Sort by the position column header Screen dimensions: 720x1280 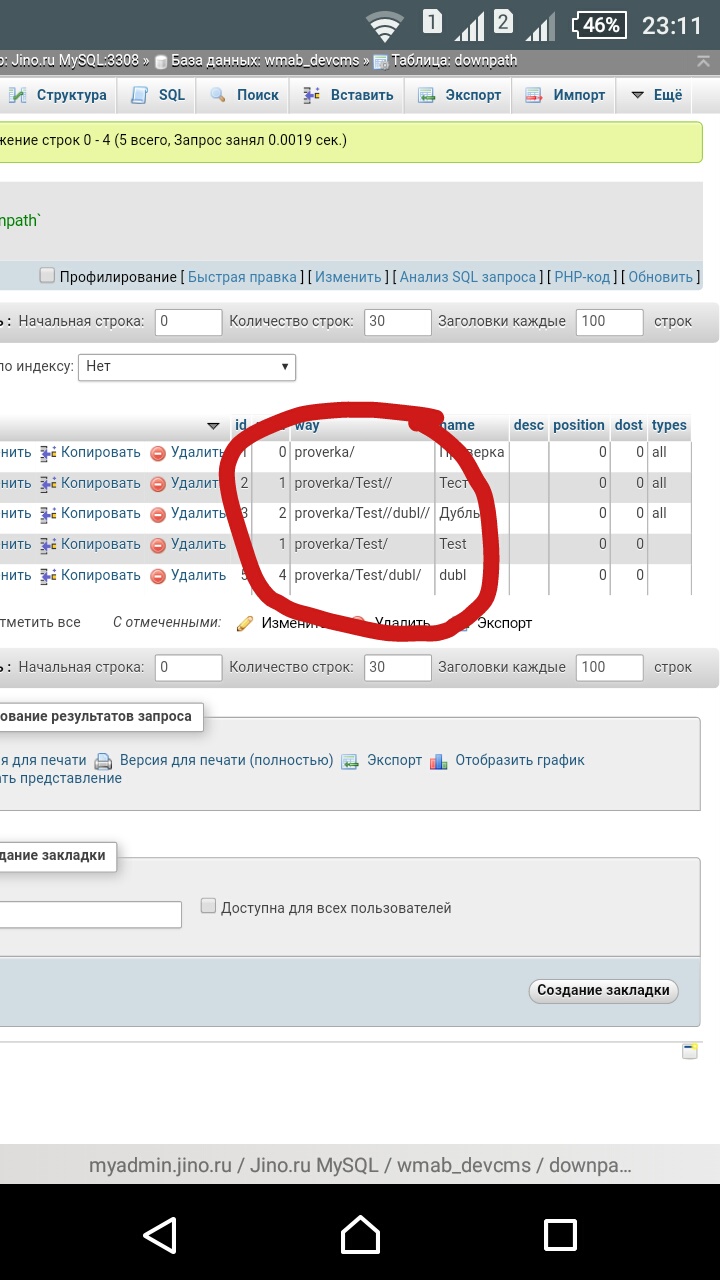(579, 425)
